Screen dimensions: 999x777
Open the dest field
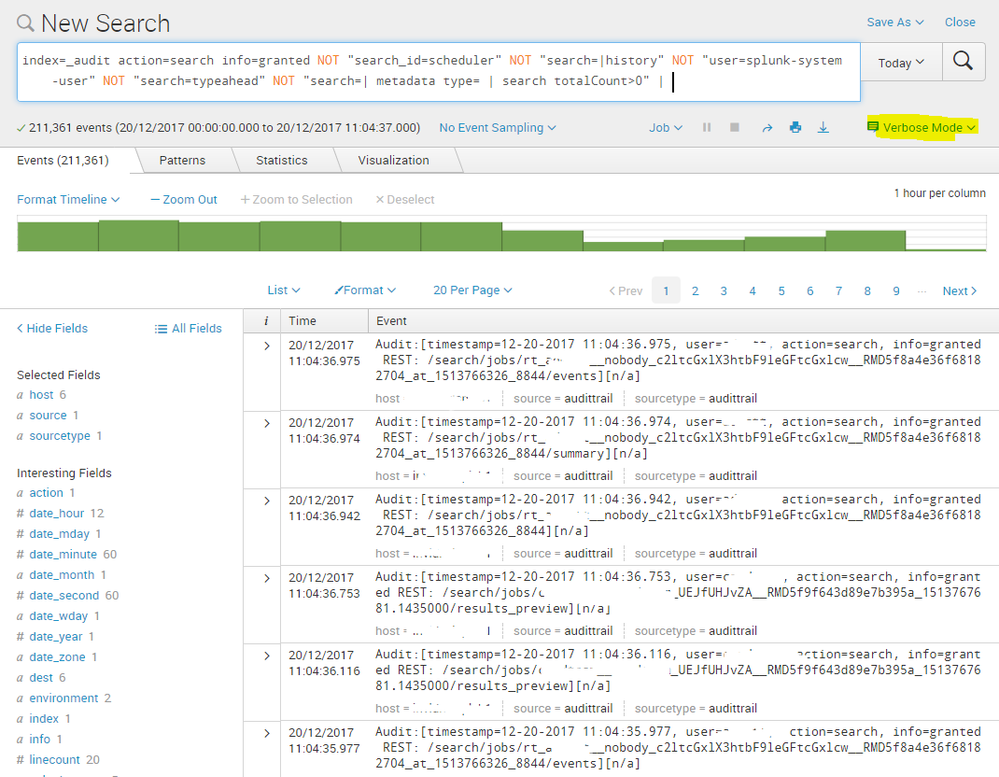tap(41, 678)
